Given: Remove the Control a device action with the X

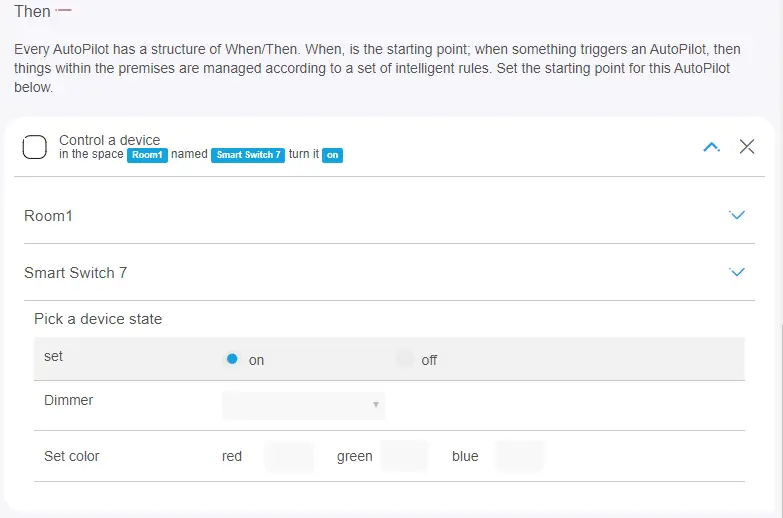Looking at the screenshot, I should click(747, 147).
